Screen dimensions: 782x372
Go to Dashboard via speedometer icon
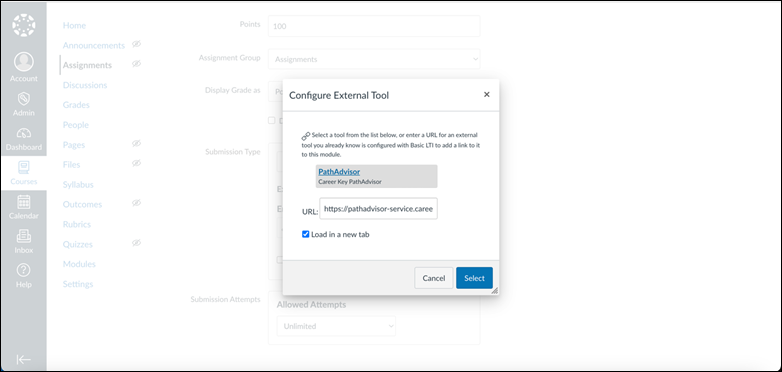[x=23, y=133]
